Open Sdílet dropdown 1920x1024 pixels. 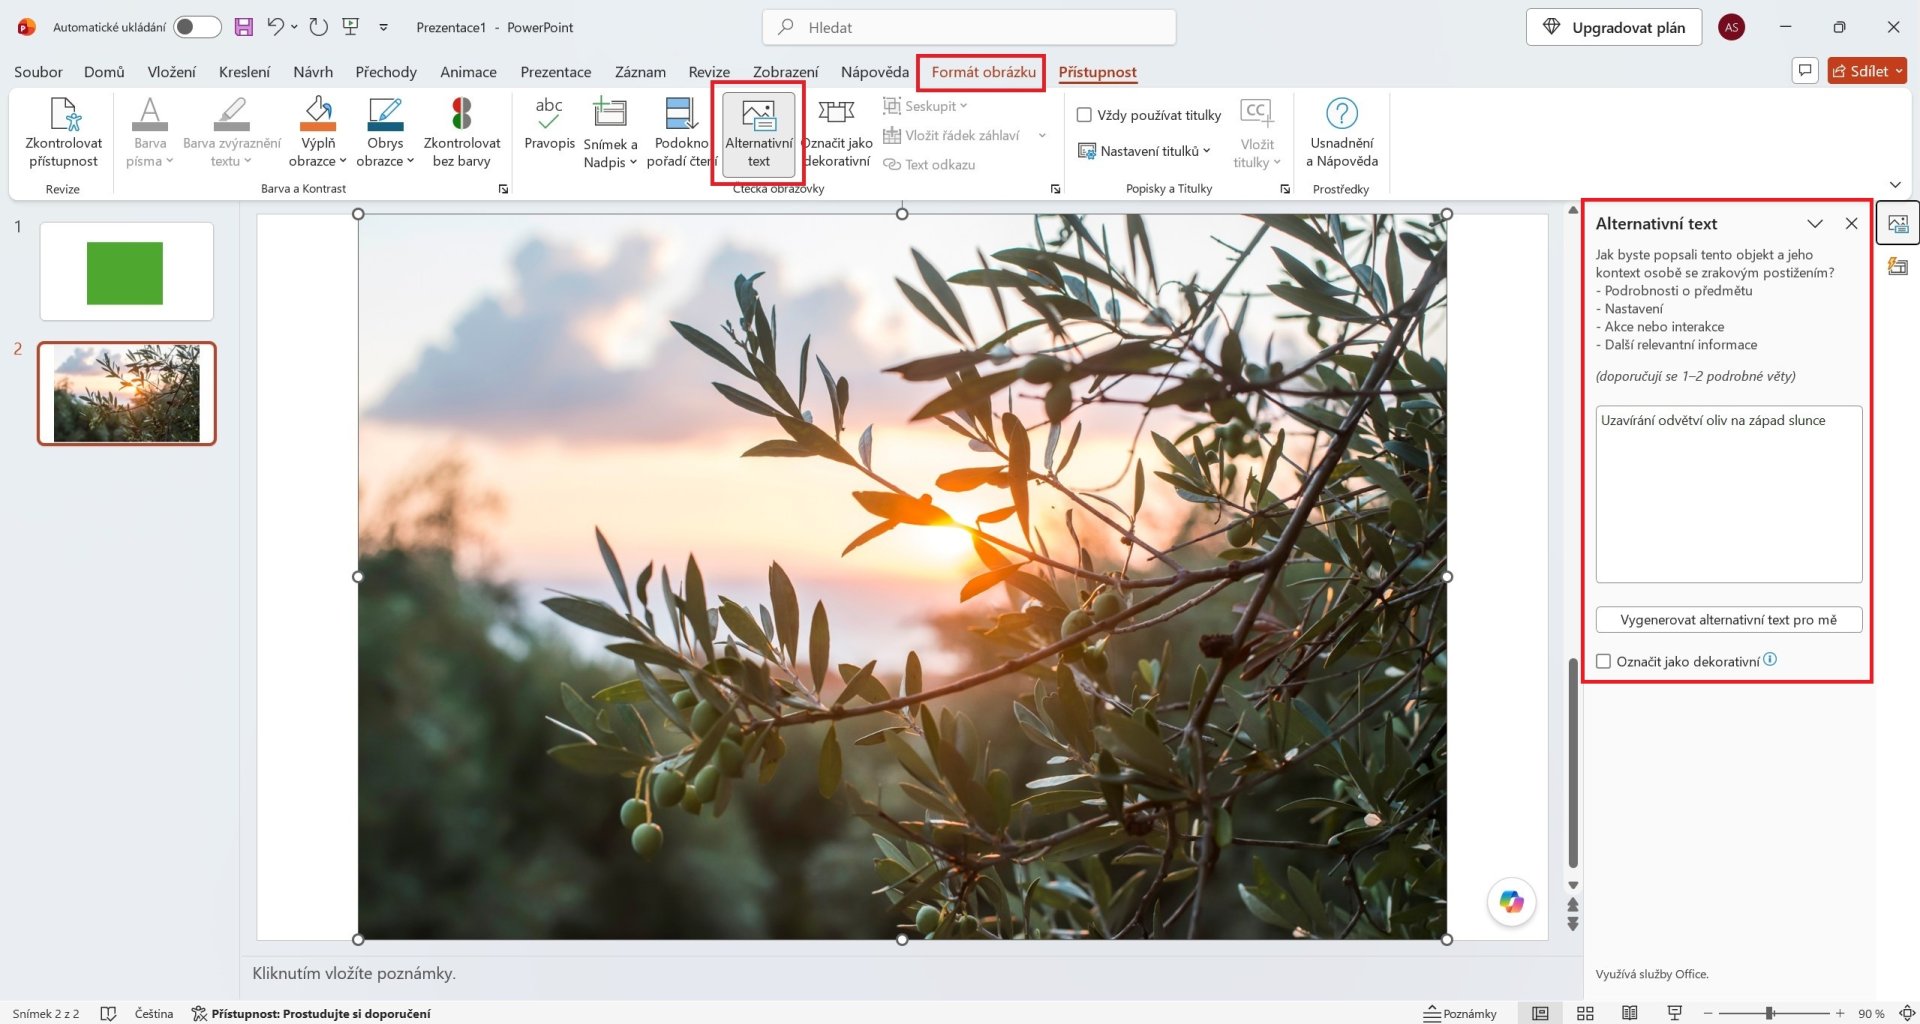point(1867,71)
